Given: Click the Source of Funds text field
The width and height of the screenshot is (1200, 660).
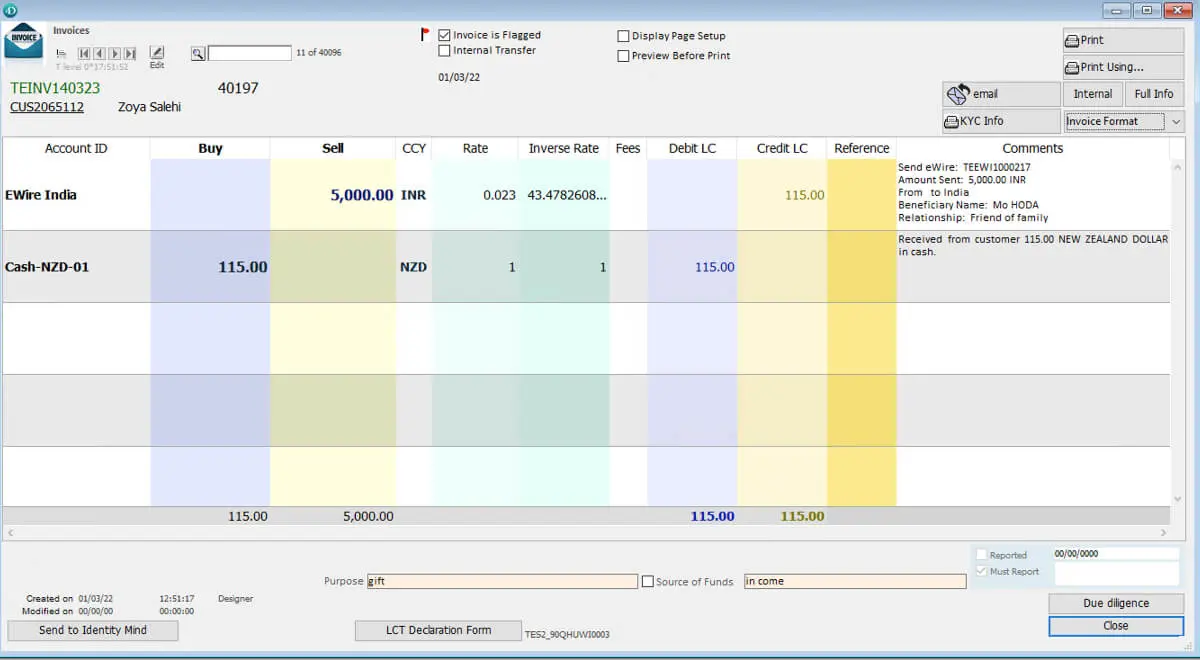Looking at the screenshot, I should [855, 581].
